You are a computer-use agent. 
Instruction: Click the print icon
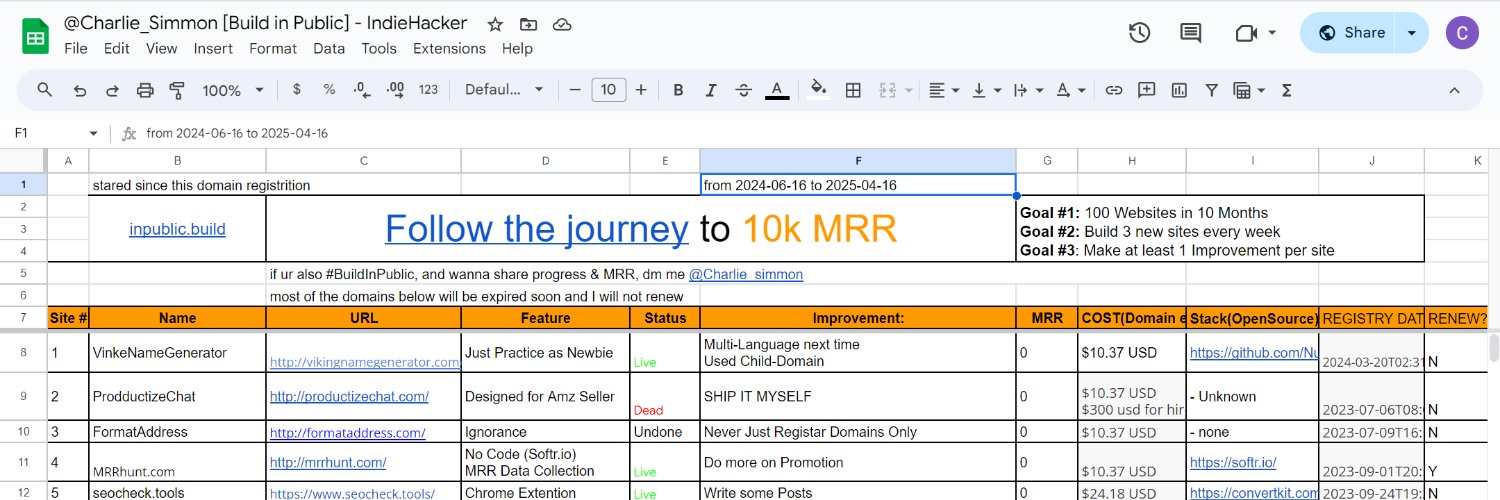(x=145, y=90)
